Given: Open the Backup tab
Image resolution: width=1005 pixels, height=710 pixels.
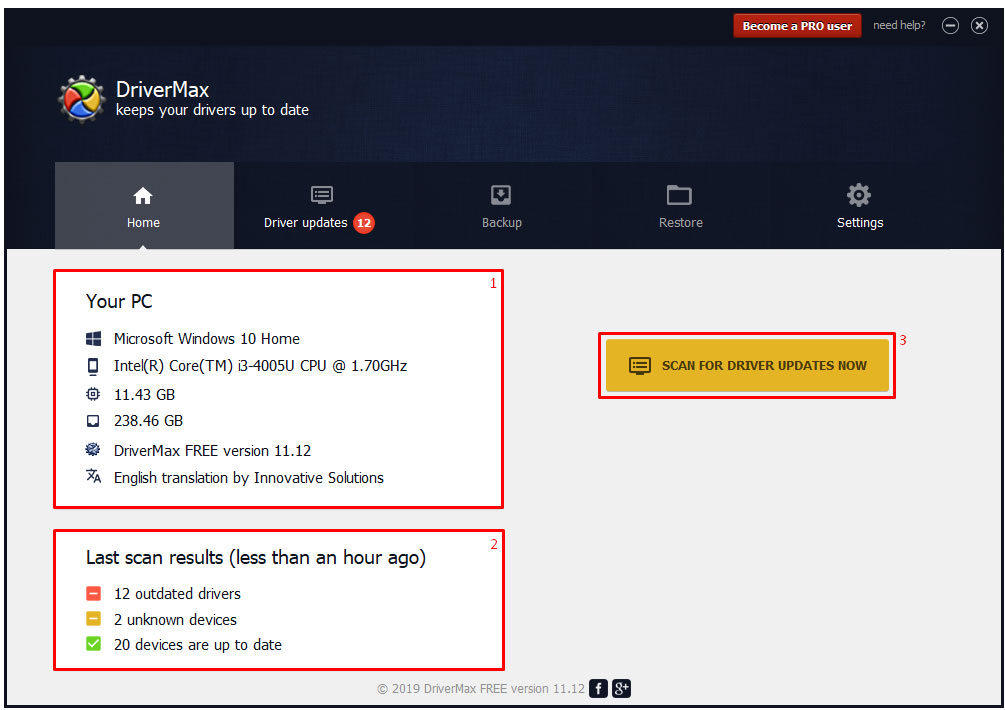Looking at the screenshot, I should (x=501, y=206).
